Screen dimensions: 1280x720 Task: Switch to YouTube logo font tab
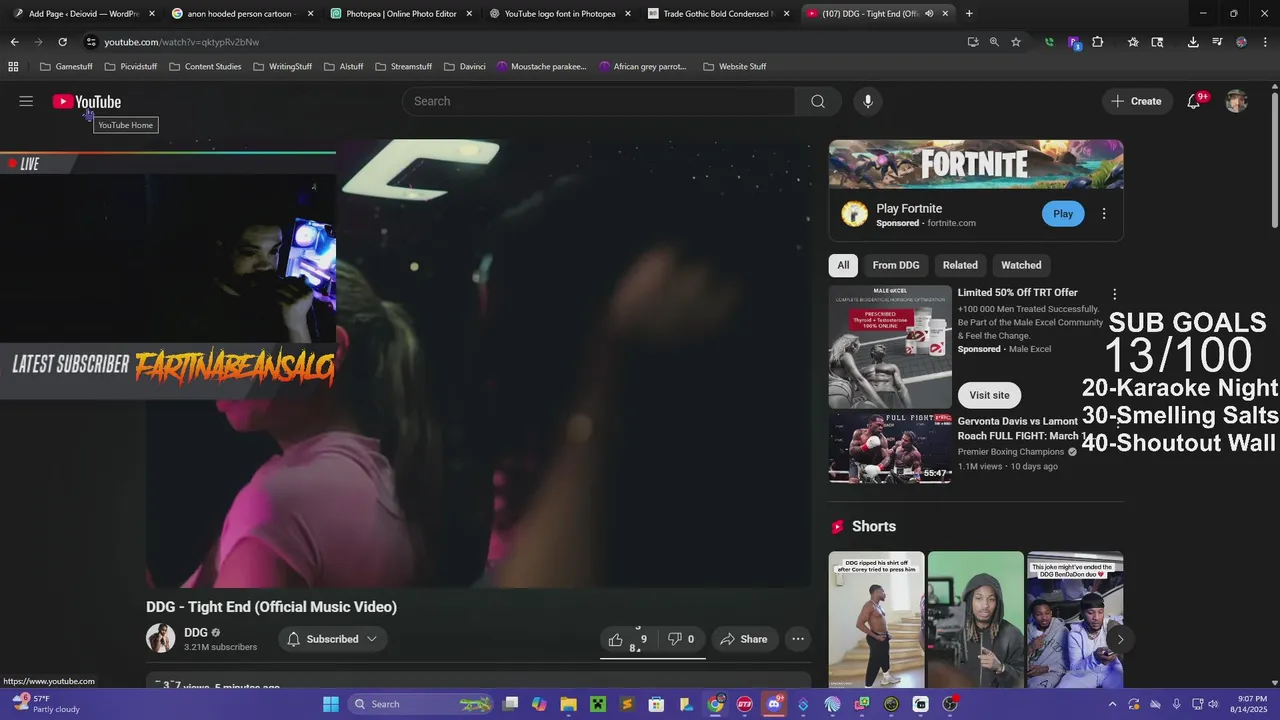(559, 13)
